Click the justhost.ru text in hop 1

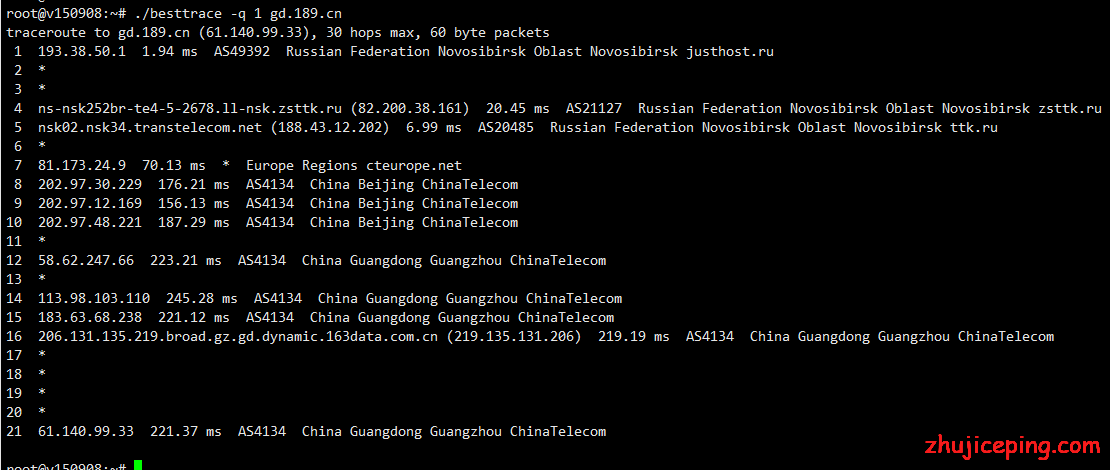[x=730, y=52]
